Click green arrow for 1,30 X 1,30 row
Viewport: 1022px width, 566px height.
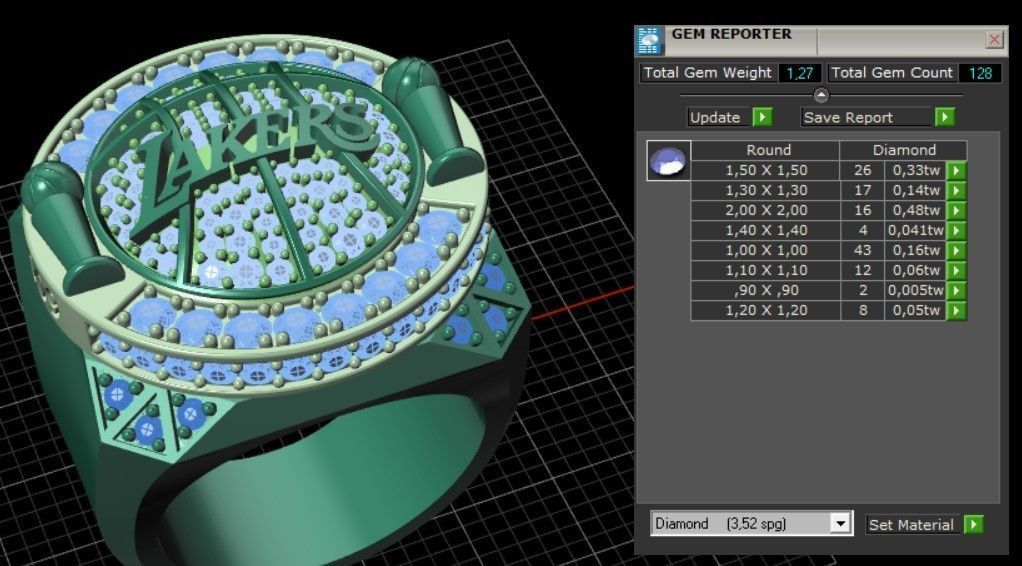click(956, 191)
